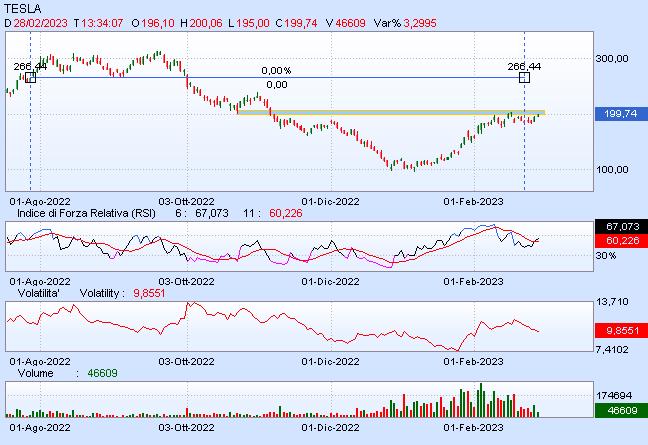Click the green 46609 volume tag
Screen dimensions: 648x445
click(x=621, y=410)
